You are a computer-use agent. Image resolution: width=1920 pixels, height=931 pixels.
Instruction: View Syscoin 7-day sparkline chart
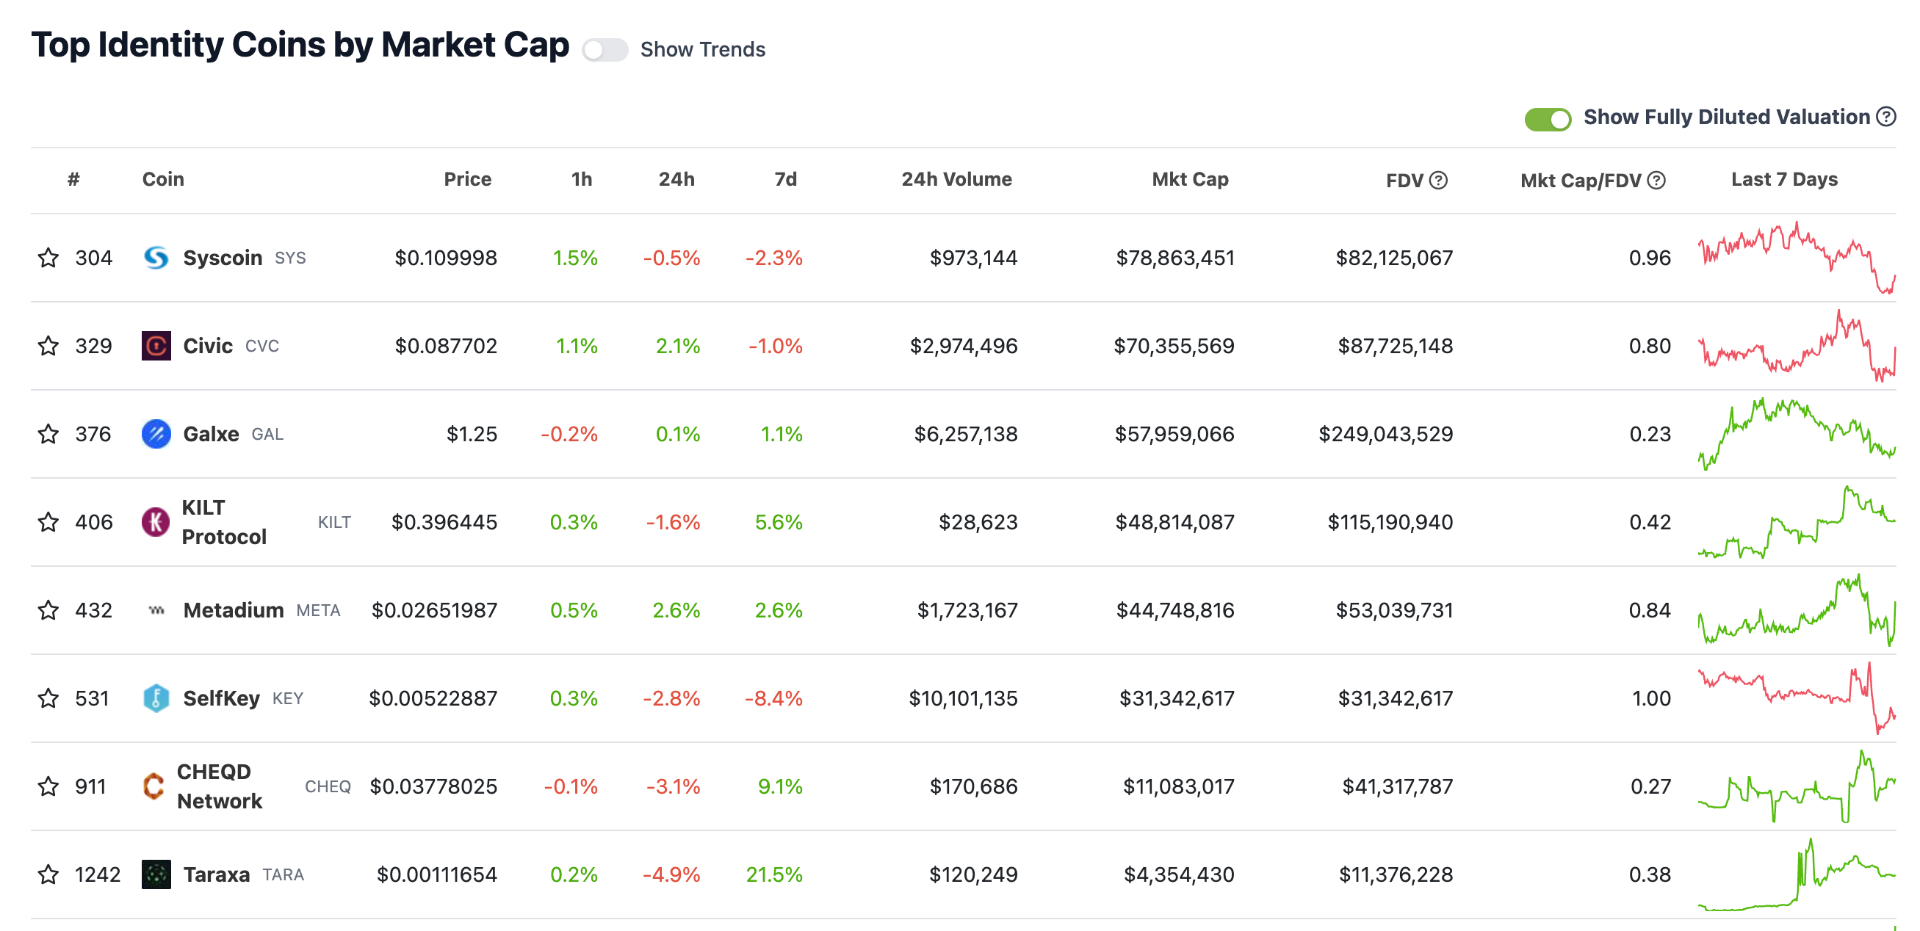coord(1796,258)
